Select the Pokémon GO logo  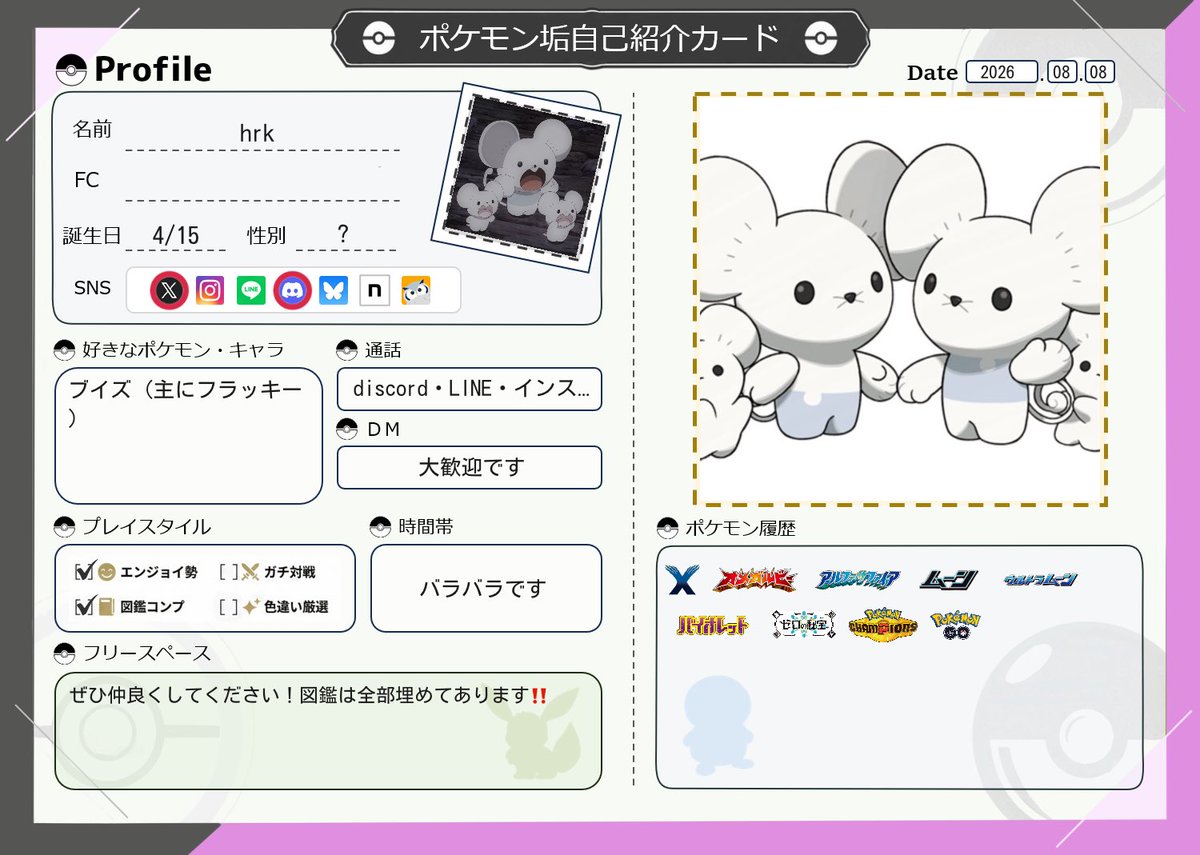point(956,624)
